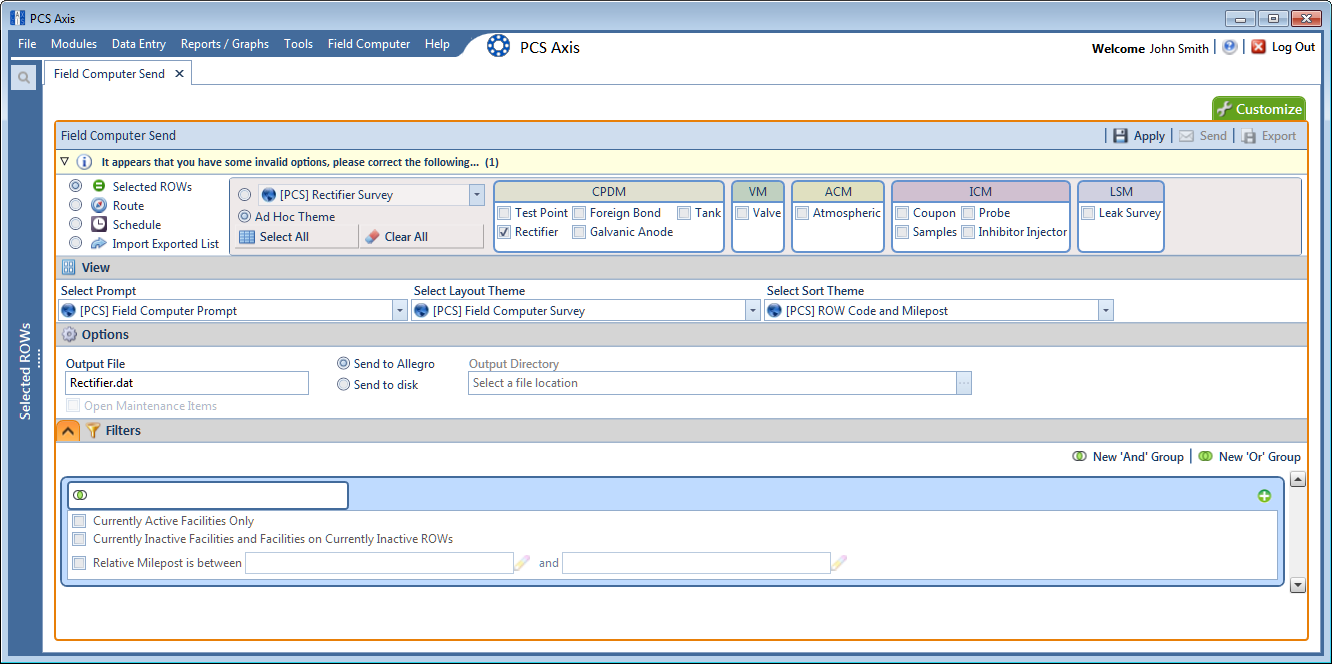Check the Valve checkbox

(x=743, y=213)
